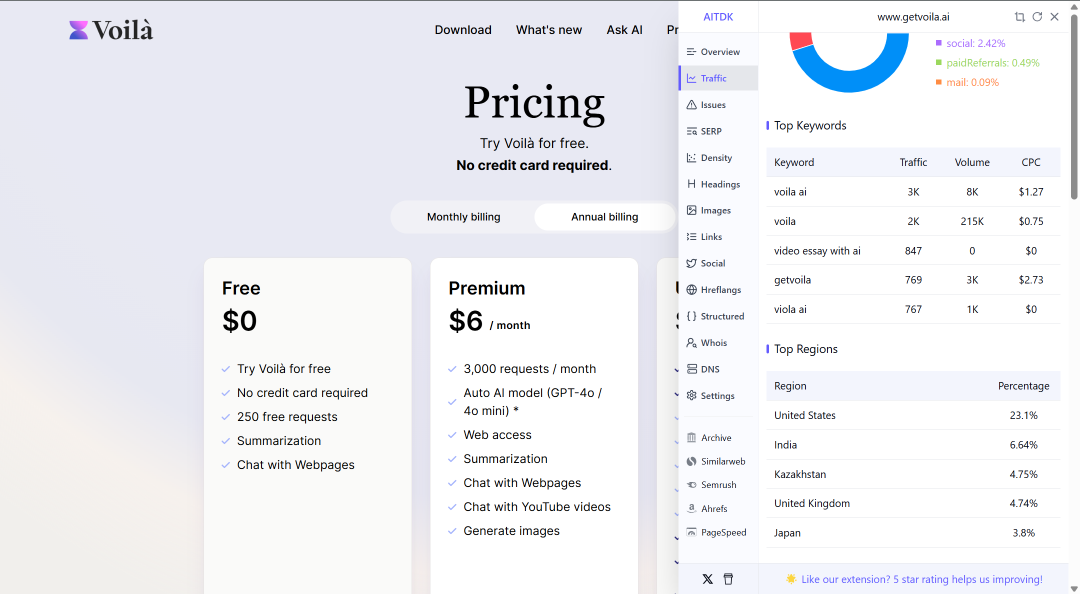Click the Similarweb icon
The image size is (1080, 594).
point(692,461)
